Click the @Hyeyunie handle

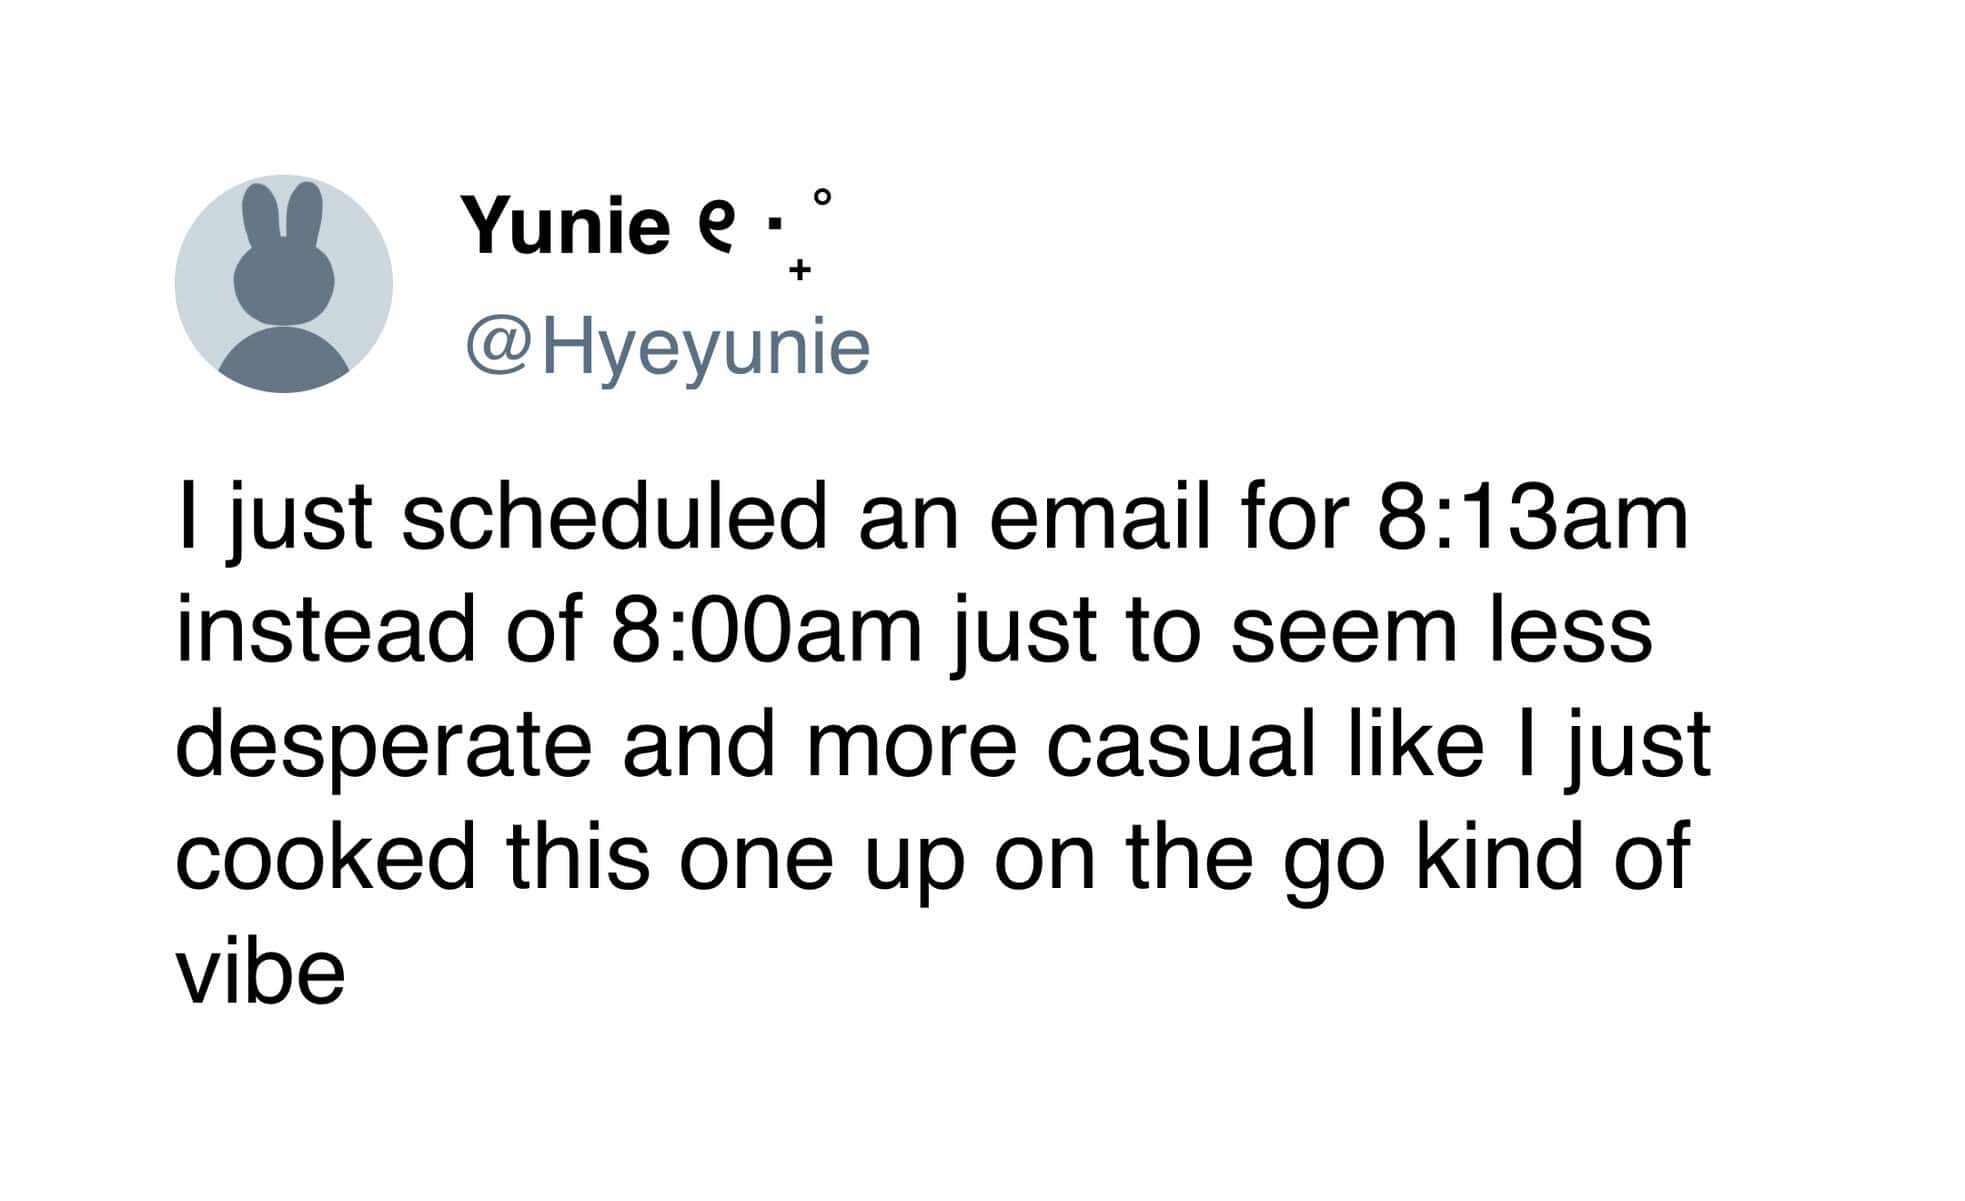click(x=667, y=348)
